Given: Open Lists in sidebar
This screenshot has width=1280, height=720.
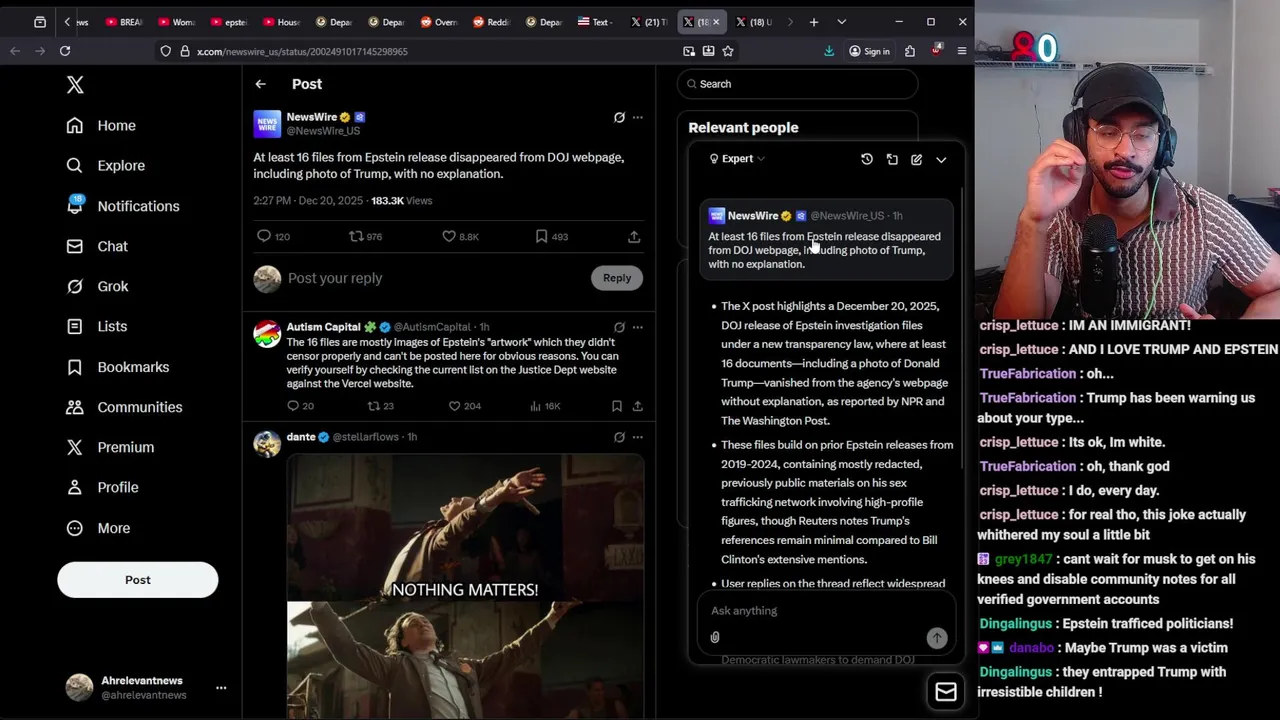Looking at the screenshot, I should click(x=96, y=326).
